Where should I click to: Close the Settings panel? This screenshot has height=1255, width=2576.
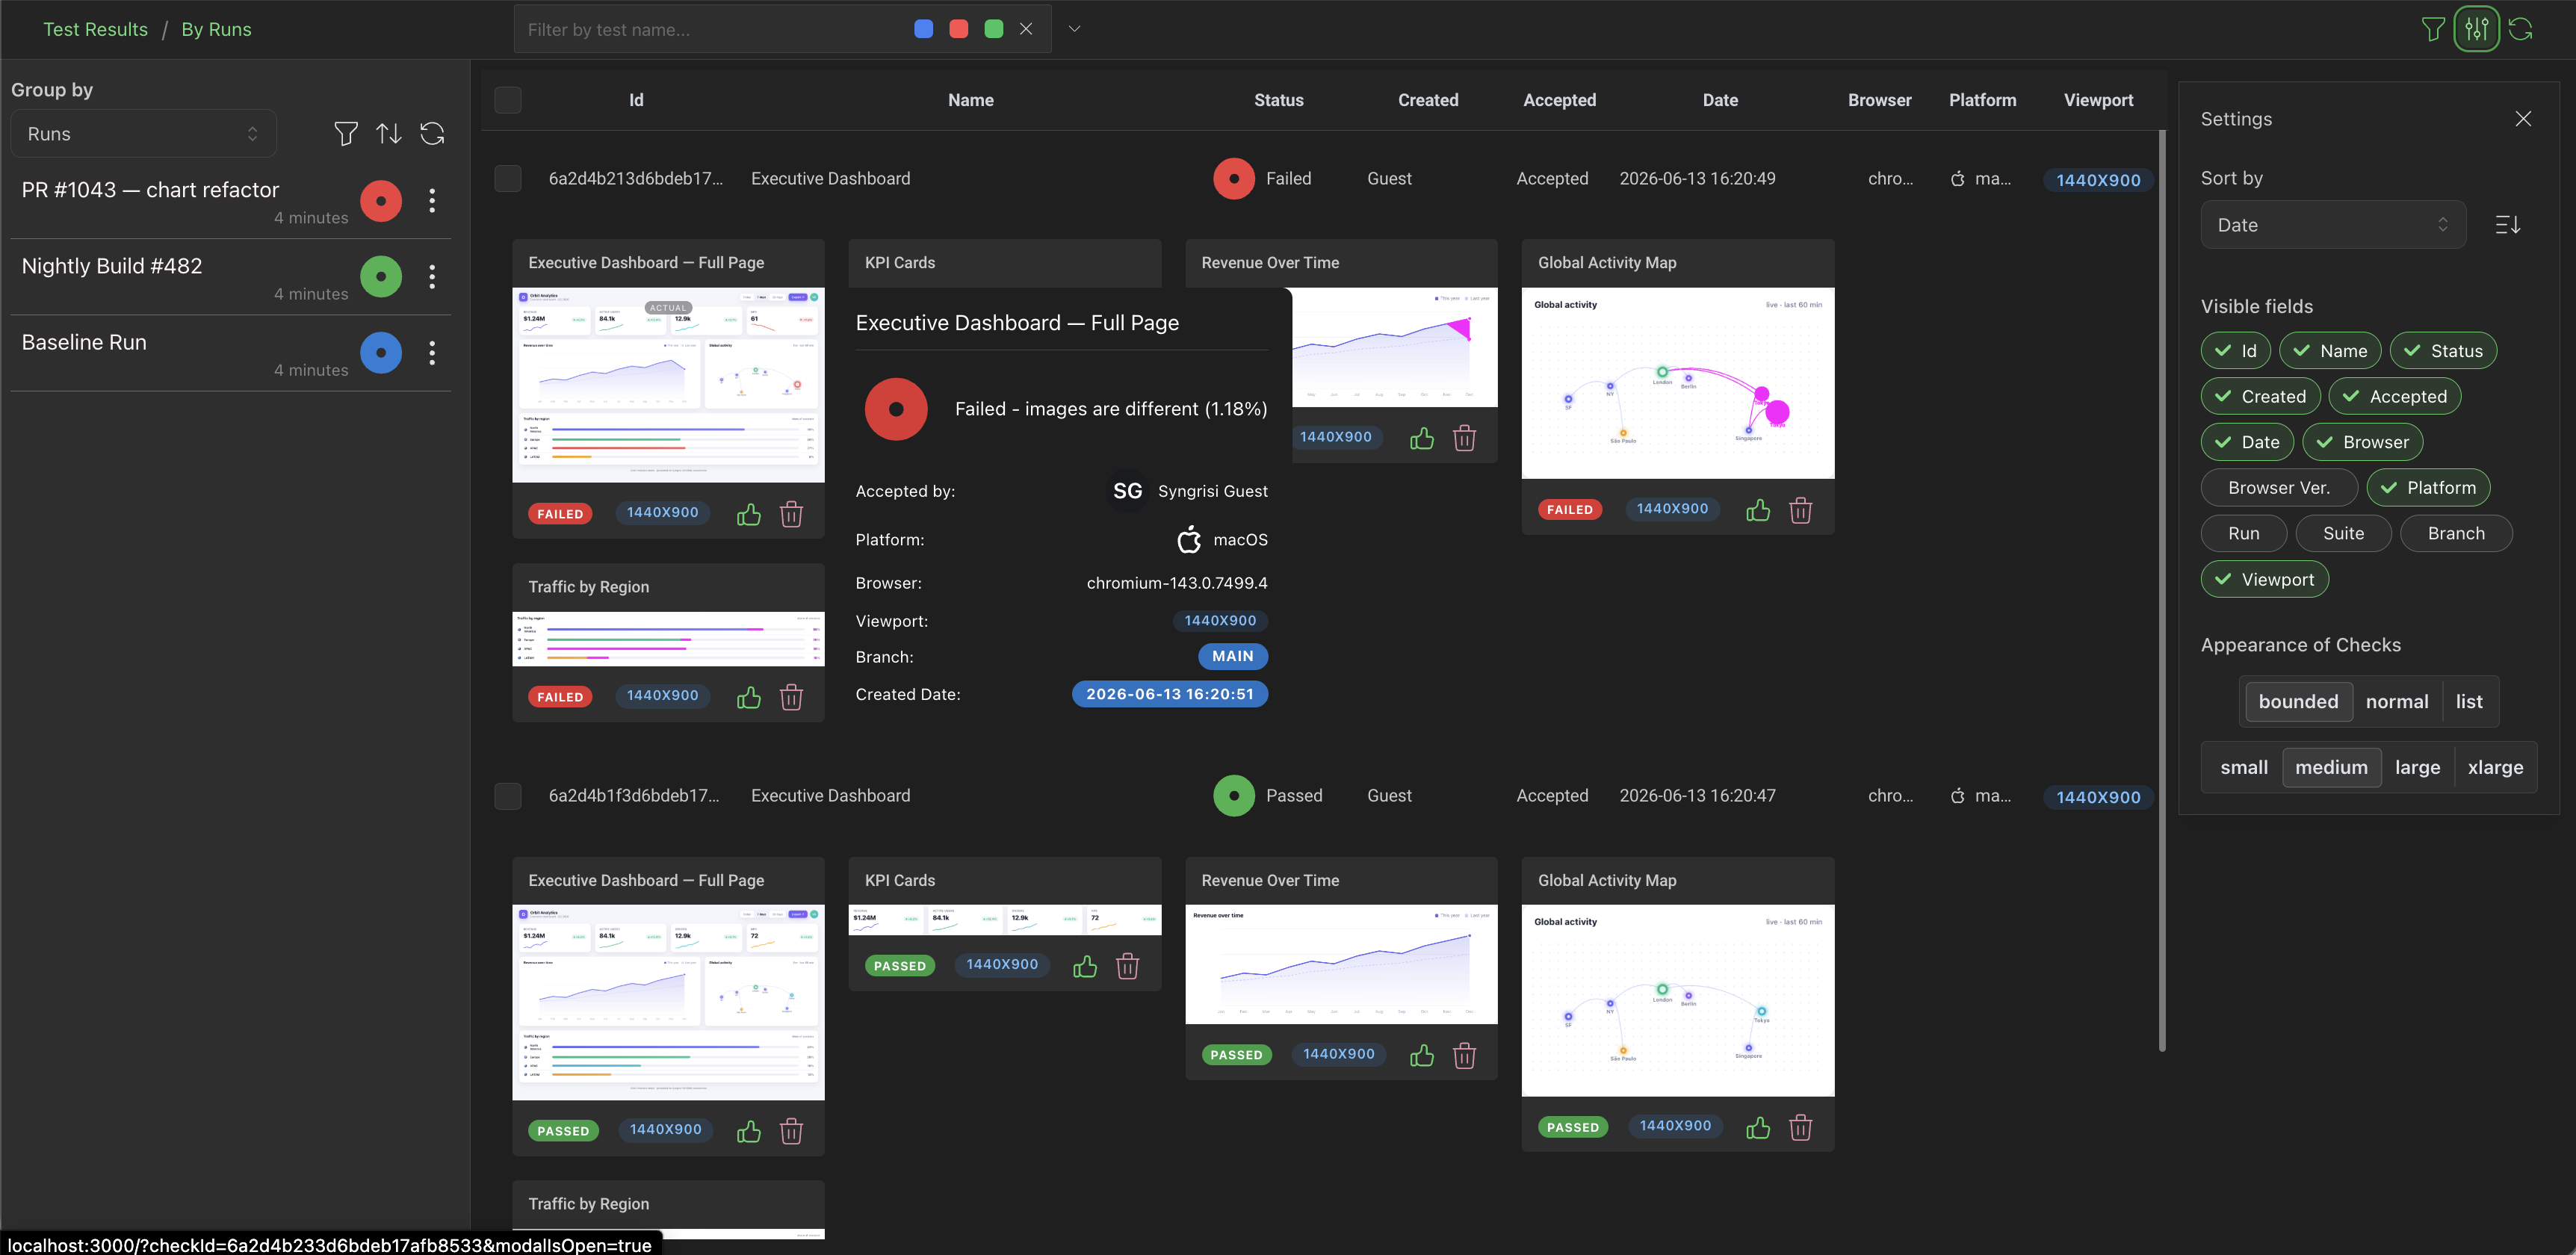click(2523, 119)
